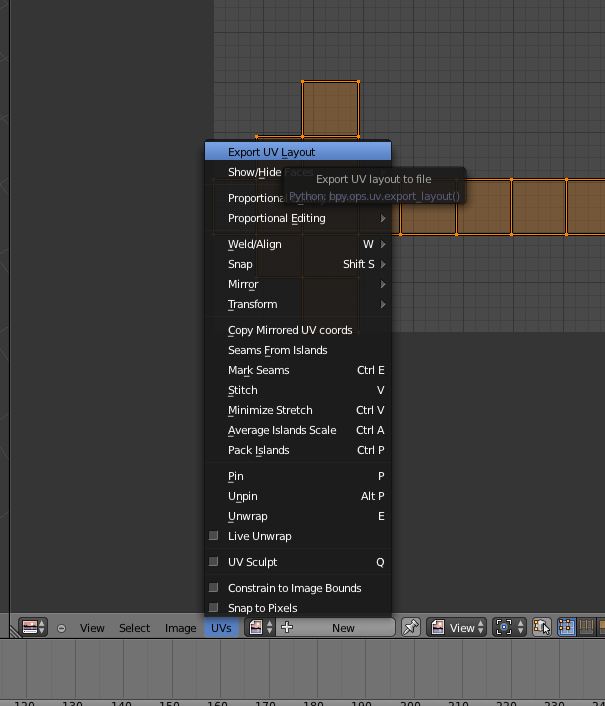Open the browse image datablock icon
This screenshot has width=605, height=706.
260,627
